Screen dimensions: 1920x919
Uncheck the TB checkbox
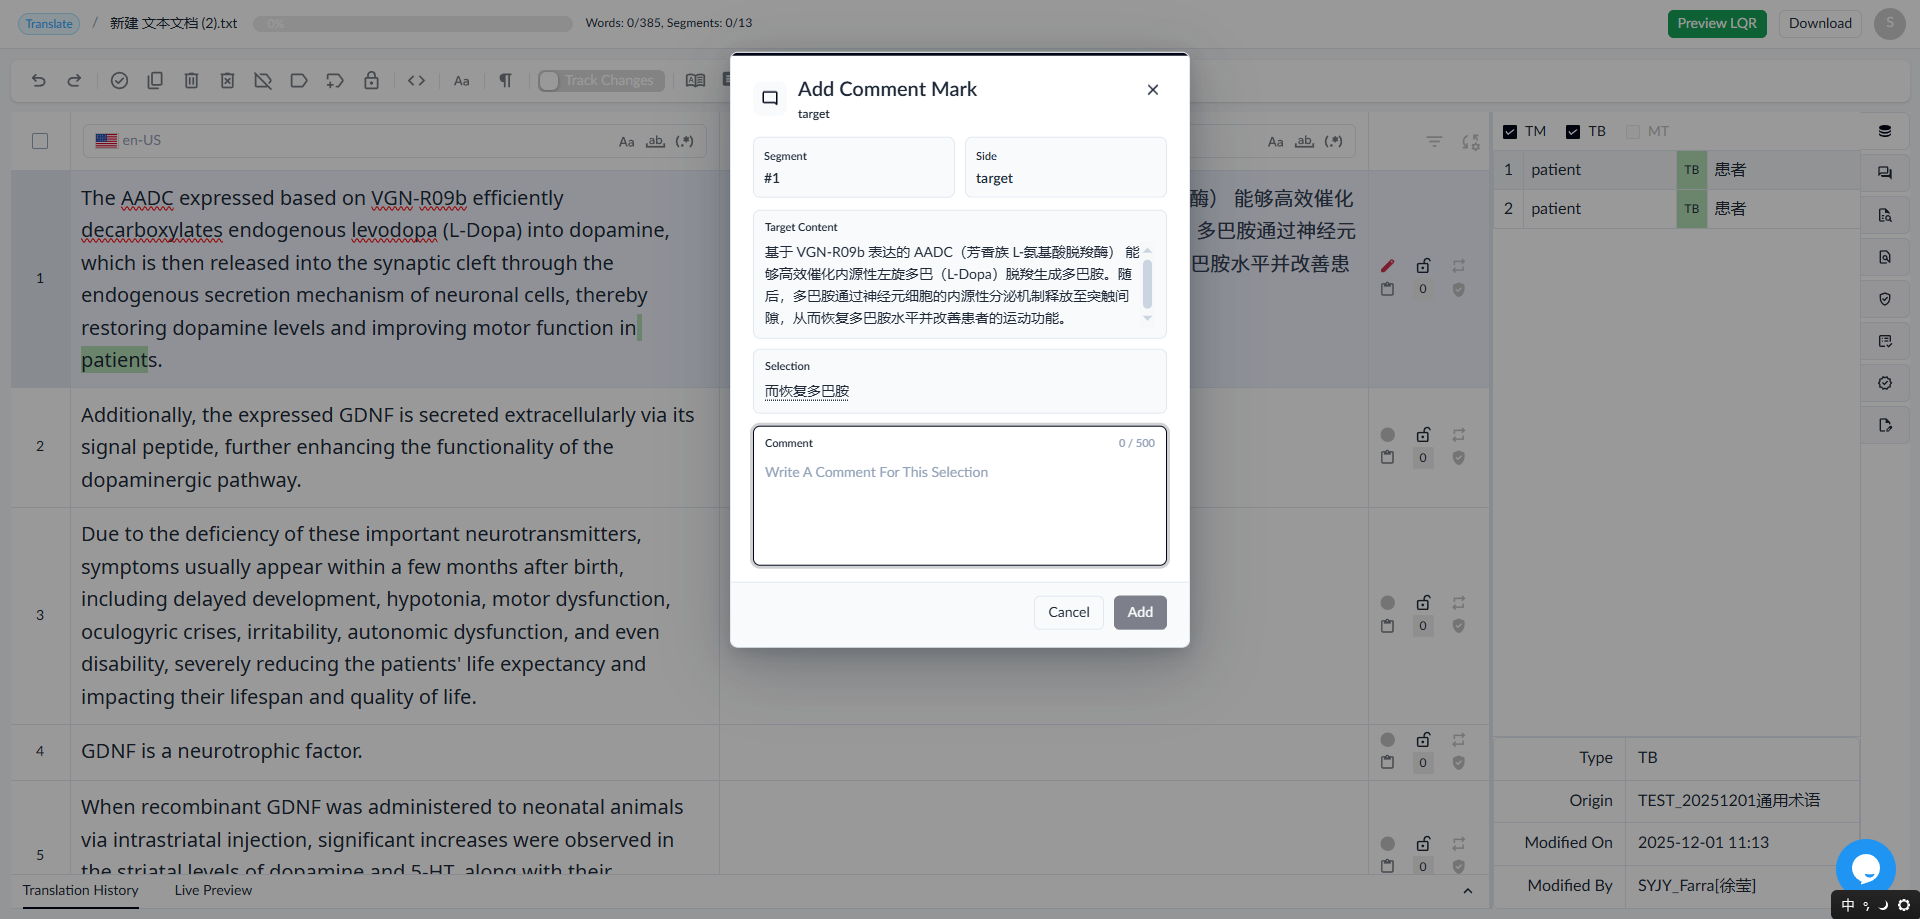1573,132
